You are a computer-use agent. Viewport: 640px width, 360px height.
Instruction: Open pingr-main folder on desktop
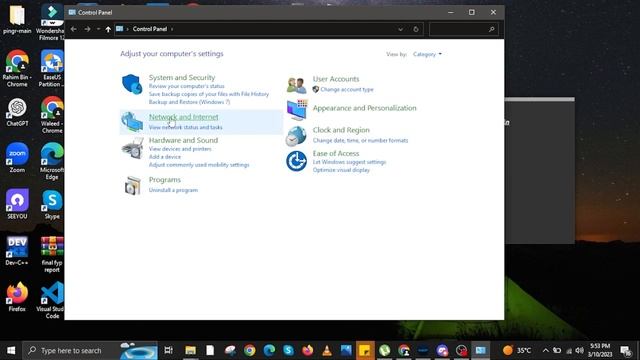pos(17,20)
